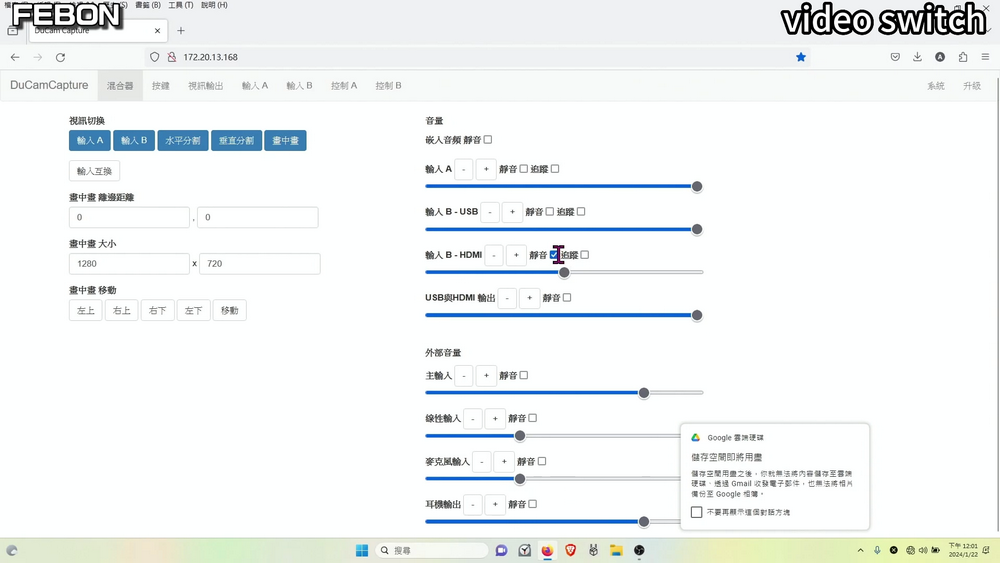
Task: Open Brave browser from the taskbar
Action: point(570,550)
